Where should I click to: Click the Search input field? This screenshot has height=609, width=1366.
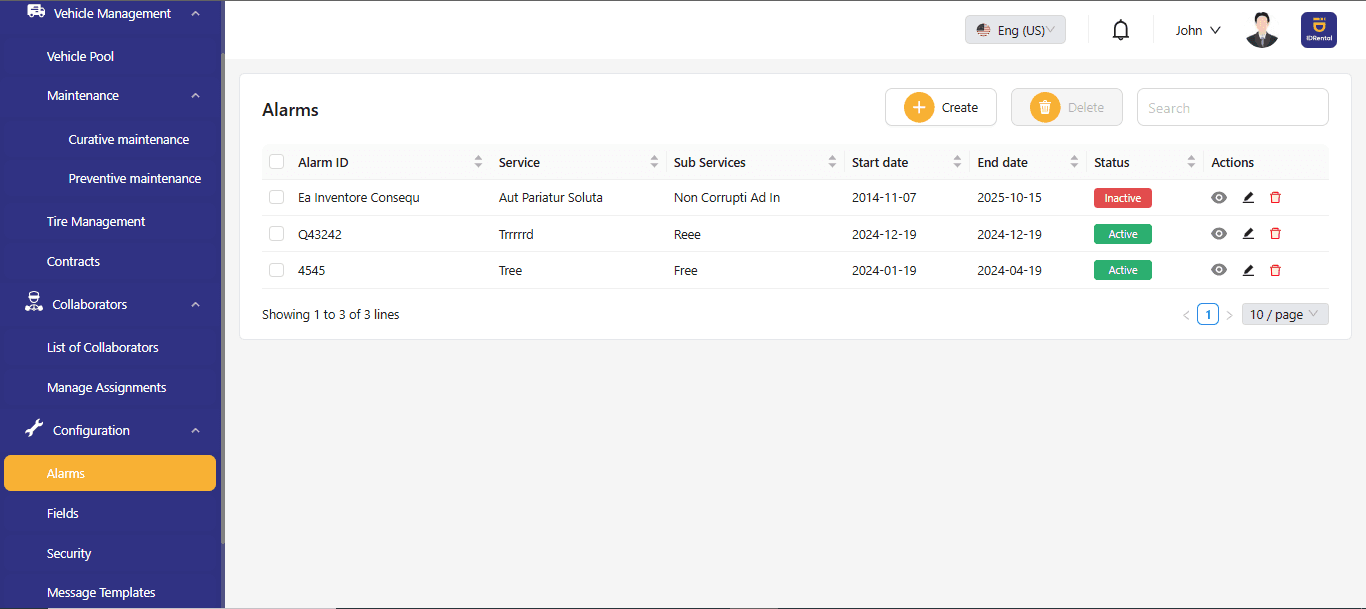pos(1233,107)
